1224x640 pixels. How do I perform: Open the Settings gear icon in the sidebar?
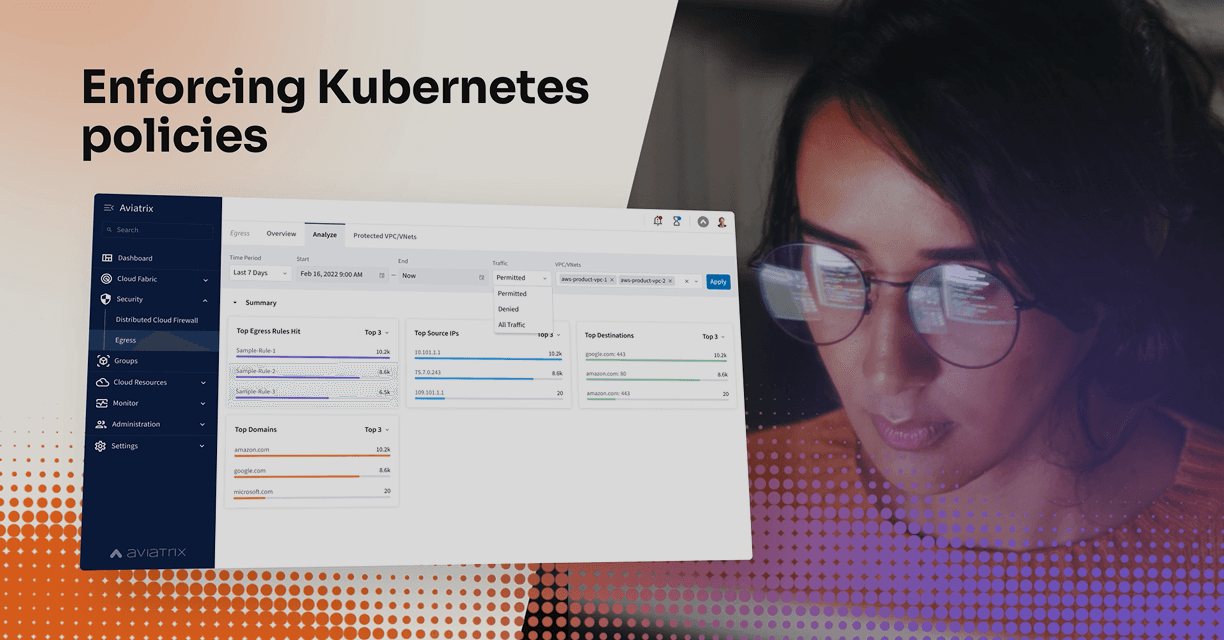103,446
